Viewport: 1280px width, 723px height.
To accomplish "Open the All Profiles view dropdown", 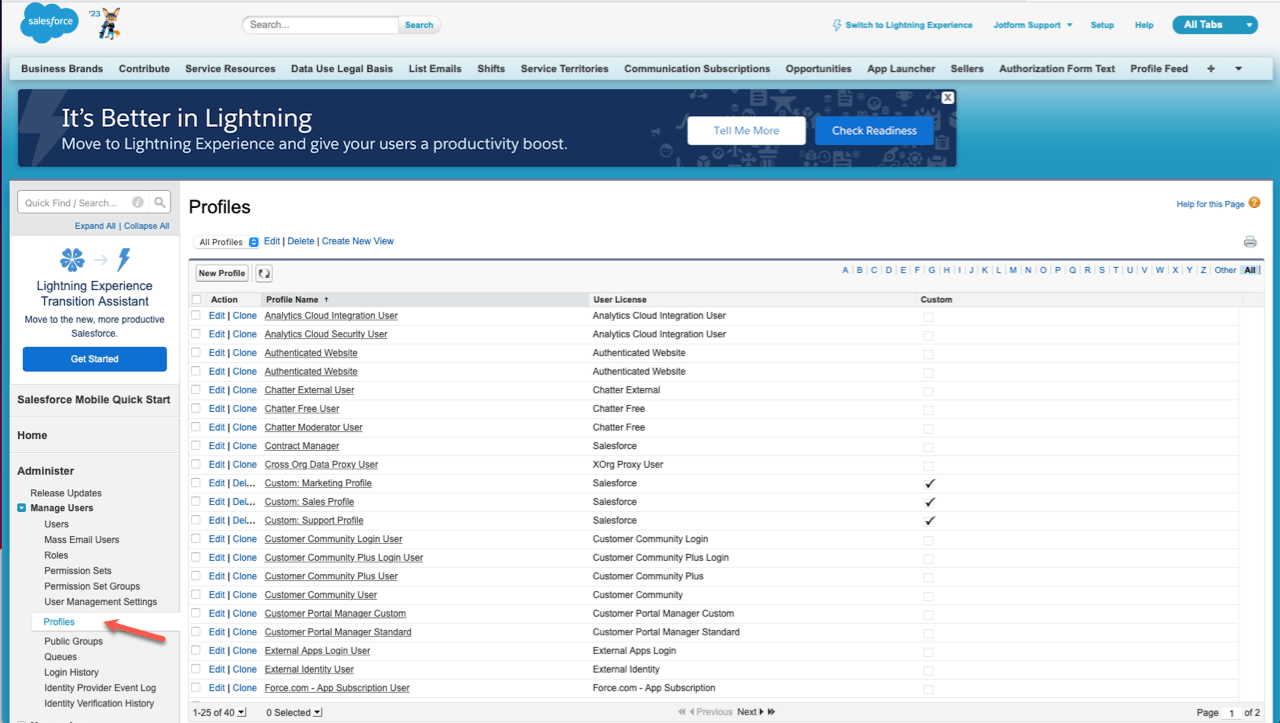I will pos(227,242).
